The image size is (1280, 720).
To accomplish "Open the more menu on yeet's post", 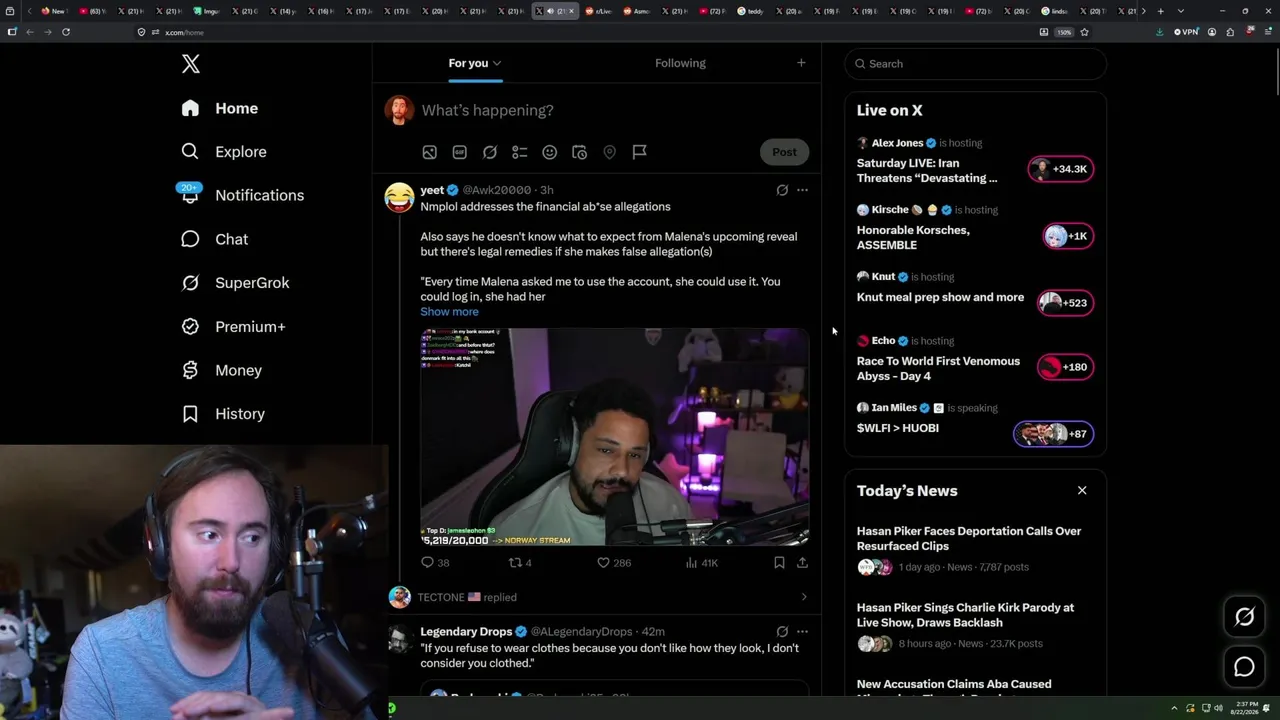I will [x=802, y=190].
